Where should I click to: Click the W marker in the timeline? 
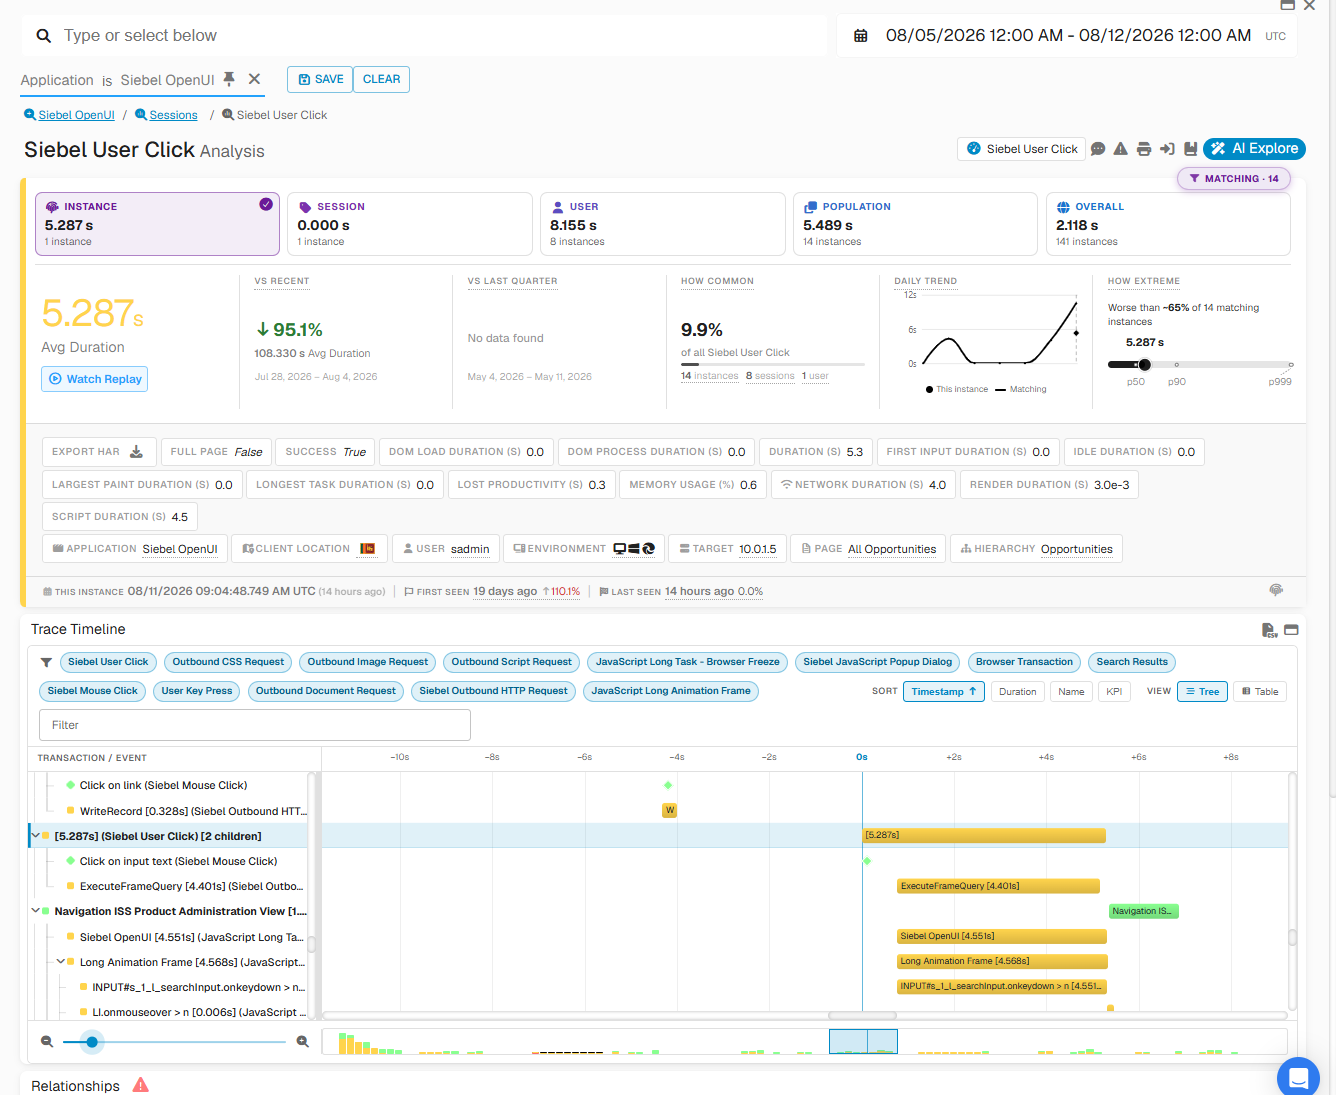click(670, 810)
